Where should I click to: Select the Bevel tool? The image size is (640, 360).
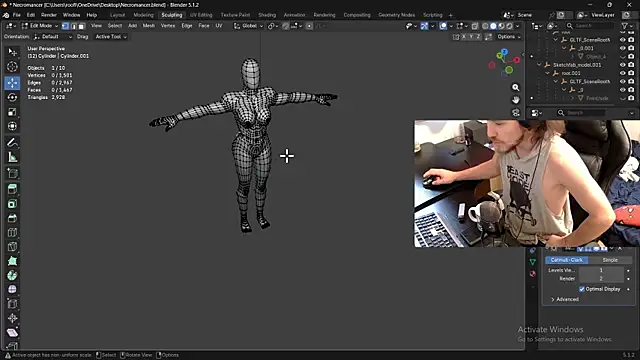point(12,218)
